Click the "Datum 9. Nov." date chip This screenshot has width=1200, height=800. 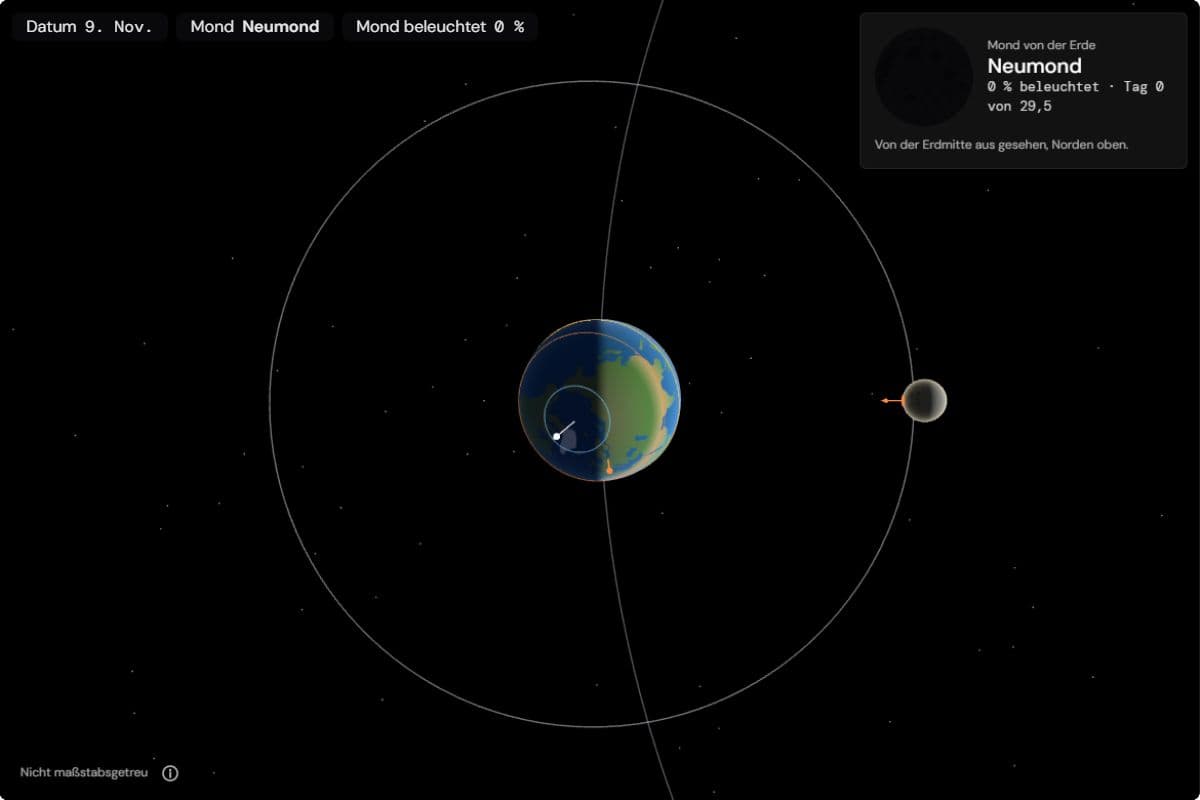[89, 27]
